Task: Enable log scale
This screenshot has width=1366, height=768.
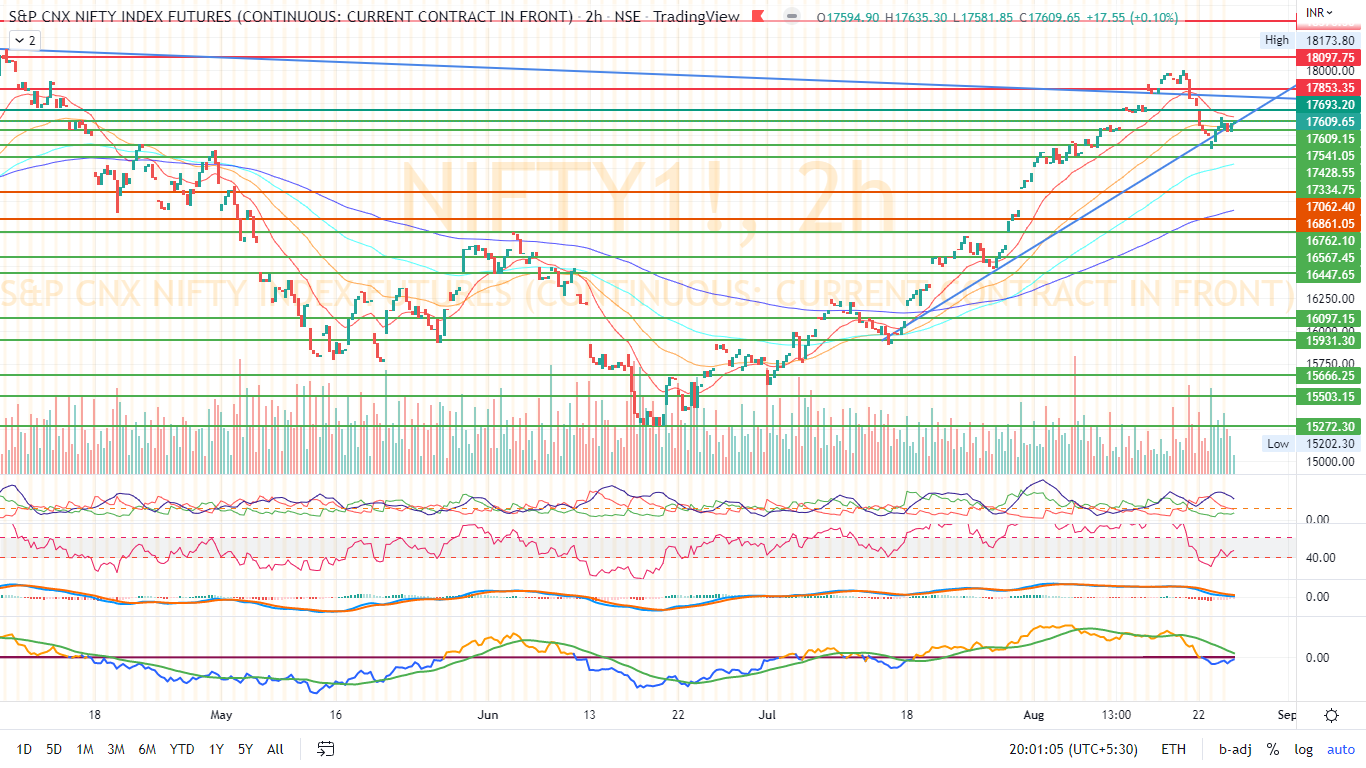Action: click(1304, 748)
